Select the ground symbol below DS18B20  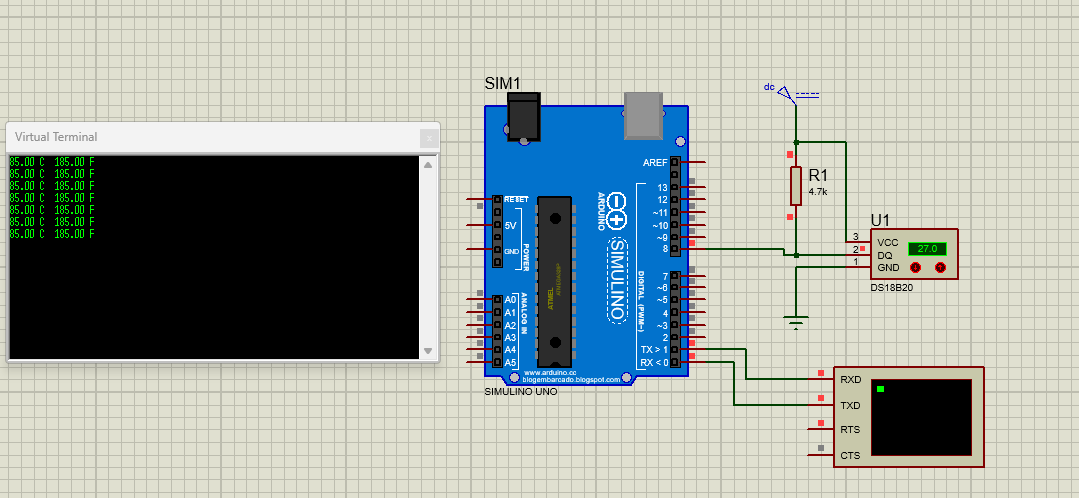[796, 322]
